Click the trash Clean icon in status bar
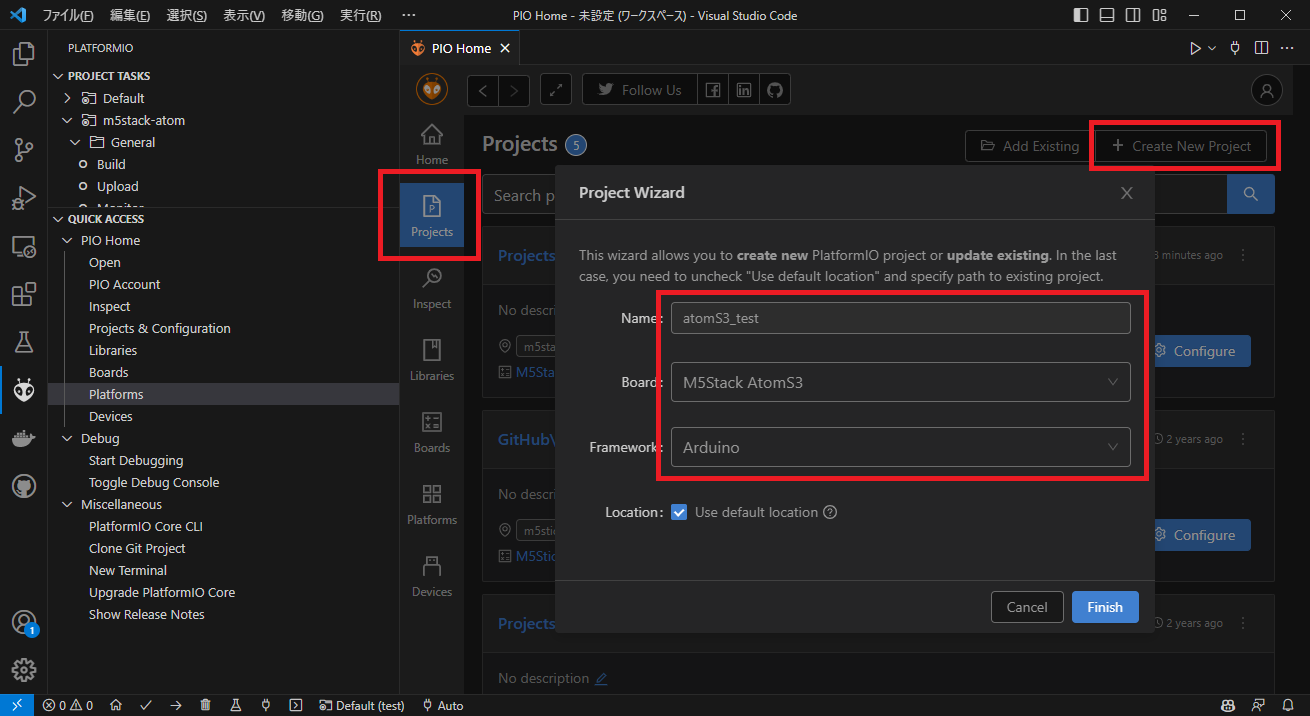Screen dimensions: 1310x716 pyautogui.click(x=205, y=705)
